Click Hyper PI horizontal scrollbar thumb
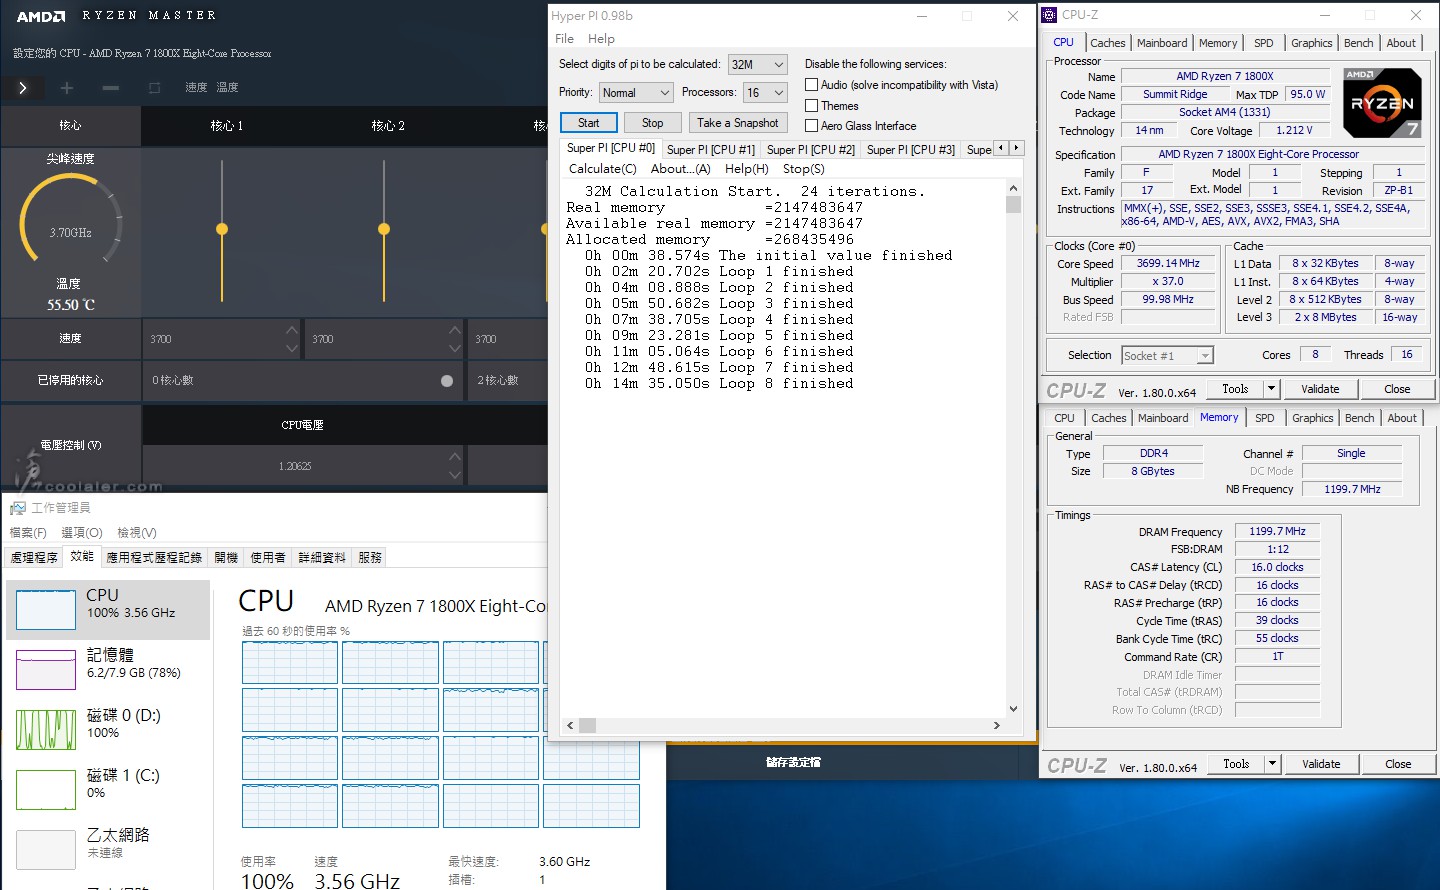This screenshot has height=890, width=1440. [x=587, y=726]
